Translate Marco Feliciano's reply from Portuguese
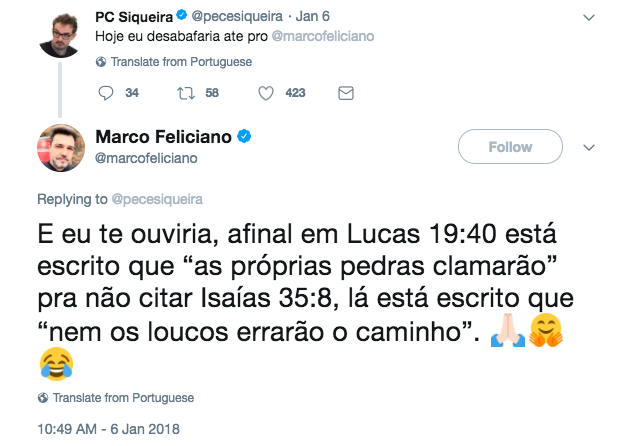 (123, 398)
